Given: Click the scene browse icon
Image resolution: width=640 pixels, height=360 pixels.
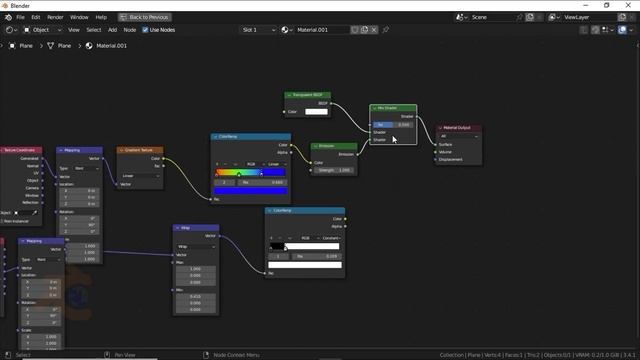Looking at the screenshot, I should coord(462,17).
